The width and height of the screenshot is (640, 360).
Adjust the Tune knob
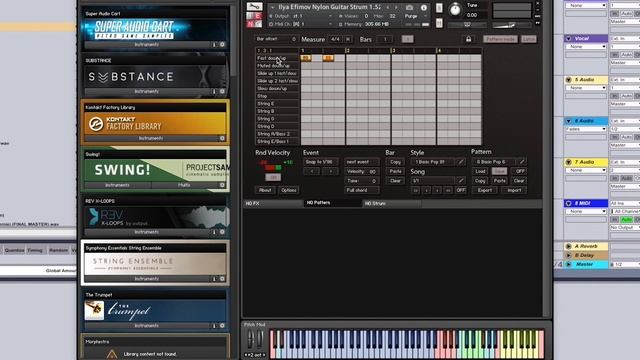pos(455,9)
